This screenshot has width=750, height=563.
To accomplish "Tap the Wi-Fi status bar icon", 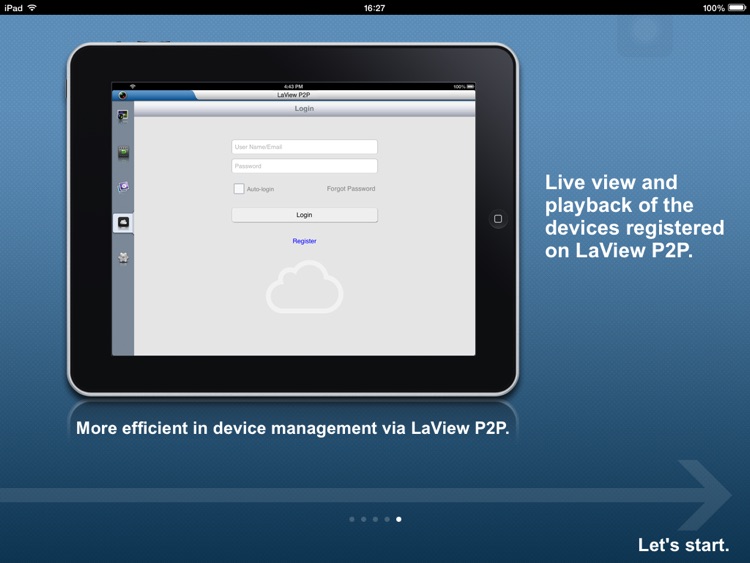I will 32,7.
